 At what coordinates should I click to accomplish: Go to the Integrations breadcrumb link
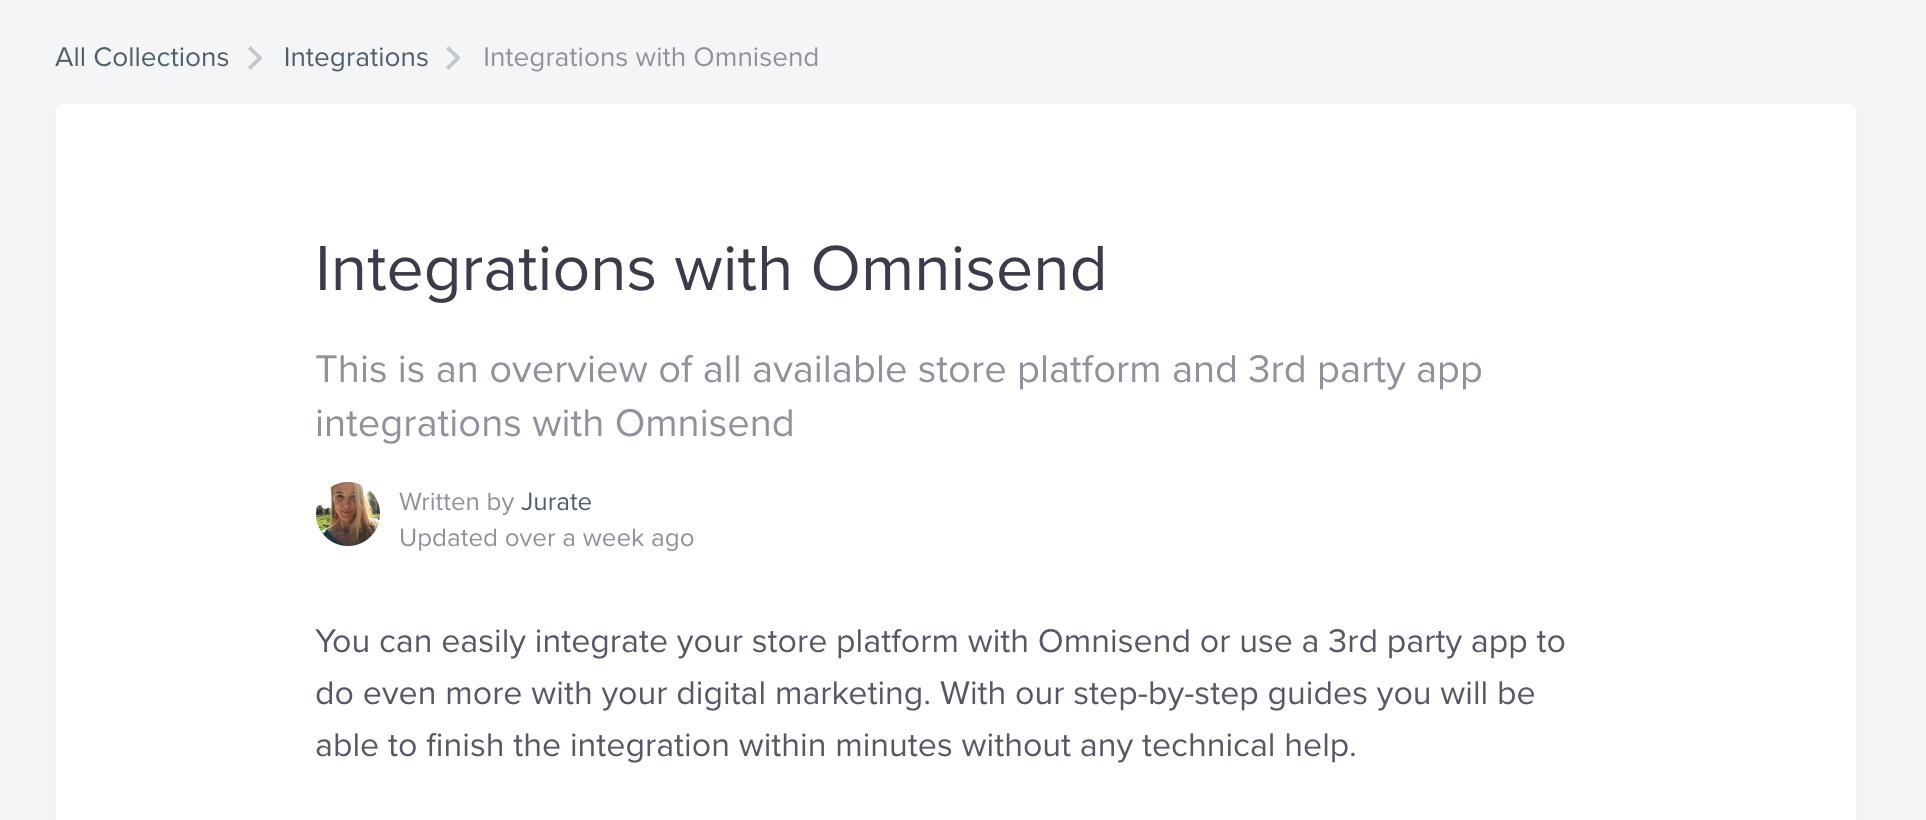(x=356, y=57)
